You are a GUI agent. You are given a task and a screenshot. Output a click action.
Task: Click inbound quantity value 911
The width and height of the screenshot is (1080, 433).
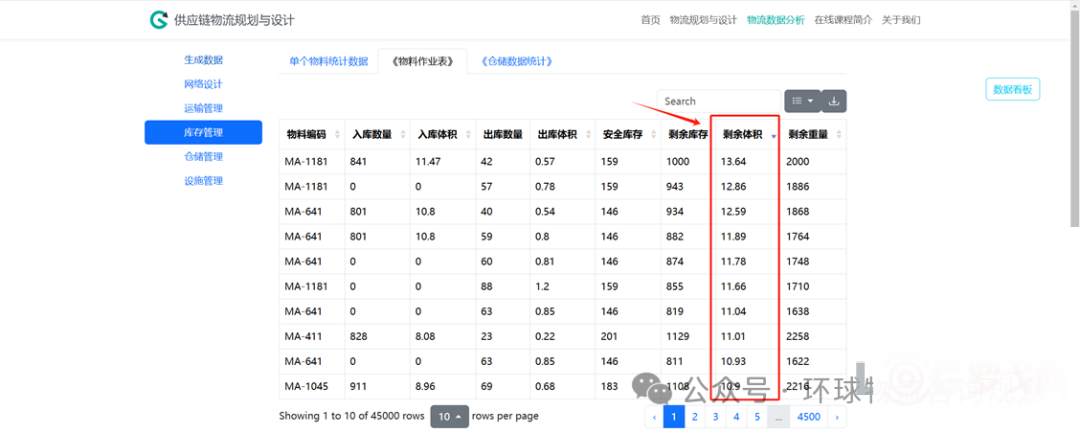pyautogui.click(x=359, y=386)
